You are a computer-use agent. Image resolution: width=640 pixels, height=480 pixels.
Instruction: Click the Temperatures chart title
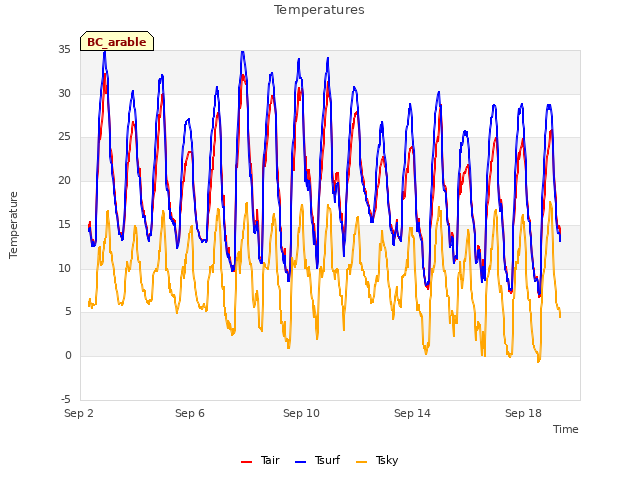pyautogui.click(x=319, y=10)
